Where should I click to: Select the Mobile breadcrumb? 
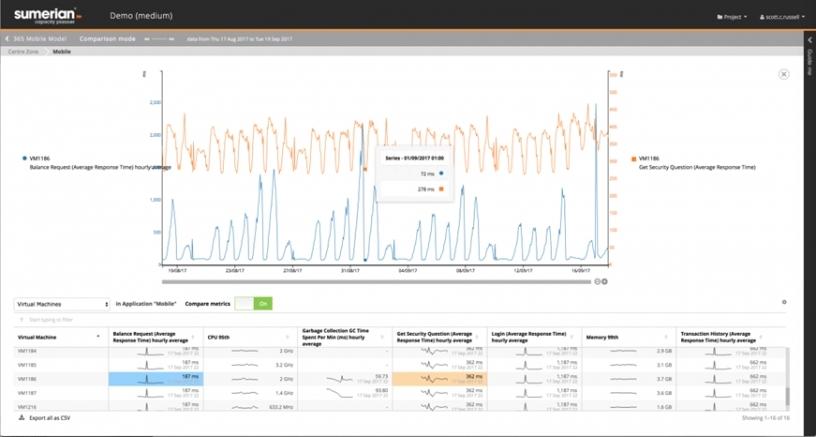[62, 51]
